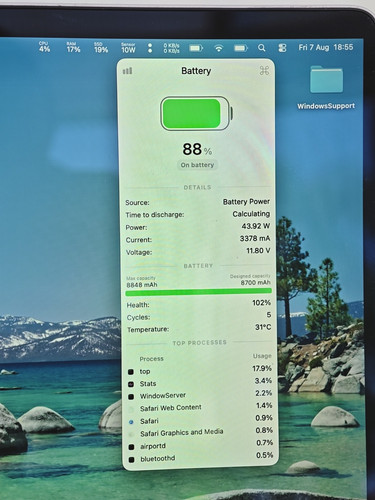Click the 88 % battery level text
The width and height of the screenshot is (375, 500).
pyautogui.click(x=197, y=149)
